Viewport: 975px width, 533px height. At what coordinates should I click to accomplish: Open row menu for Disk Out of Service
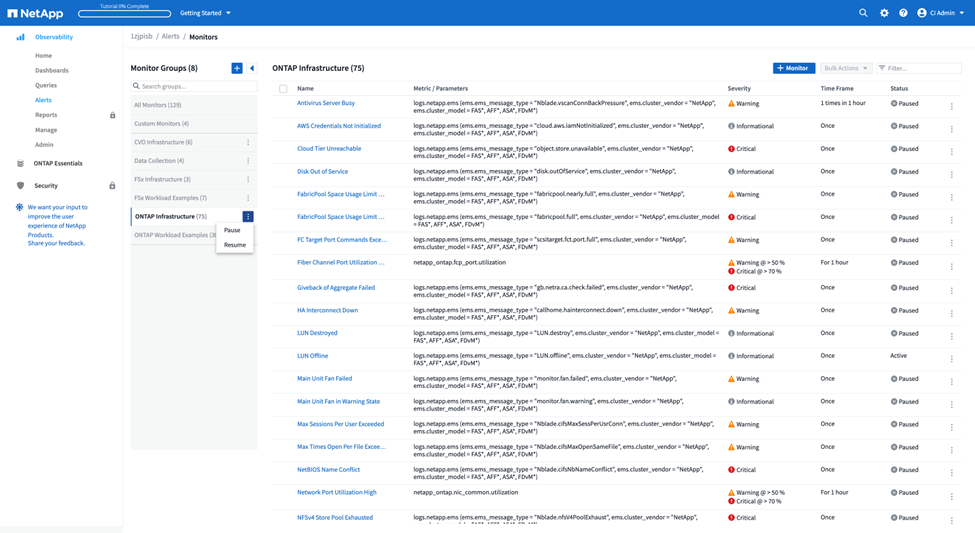pyautogui.click(x=951, y=175)
